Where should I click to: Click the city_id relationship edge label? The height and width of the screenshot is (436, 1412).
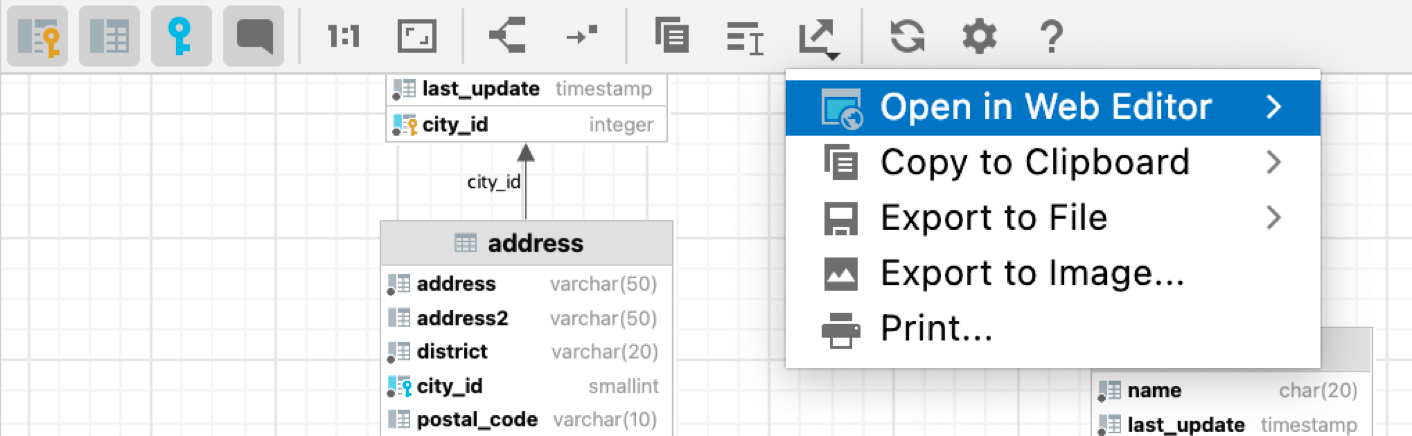click(x=494, y=182)
